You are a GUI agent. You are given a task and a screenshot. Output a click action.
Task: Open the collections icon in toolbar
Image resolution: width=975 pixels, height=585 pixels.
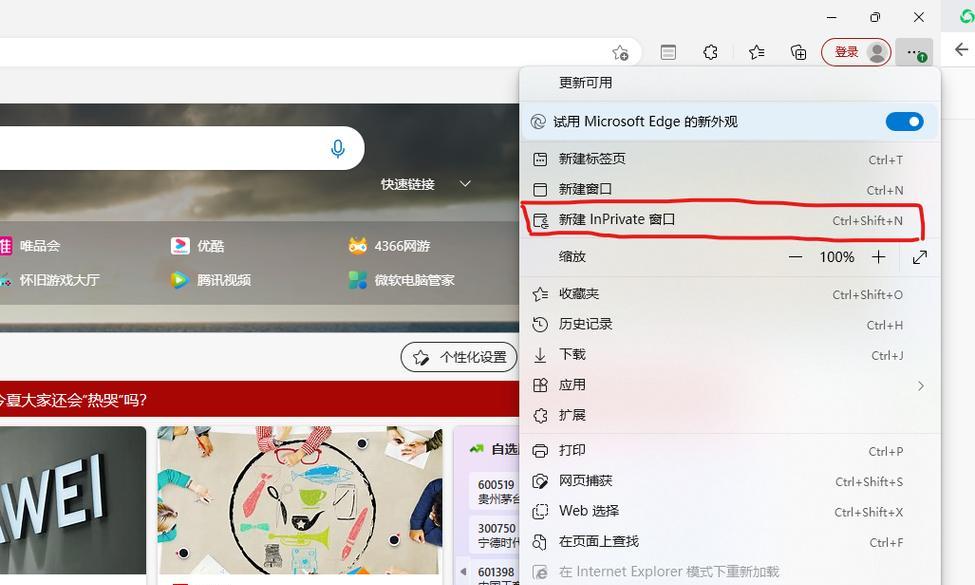coord(798,52)
